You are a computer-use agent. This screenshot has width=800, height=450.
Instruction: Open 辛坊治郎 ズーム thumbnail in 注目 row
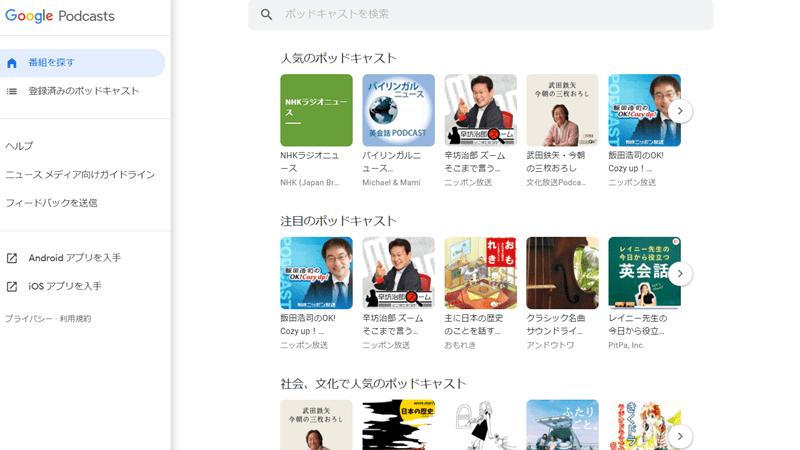[398, 273]
